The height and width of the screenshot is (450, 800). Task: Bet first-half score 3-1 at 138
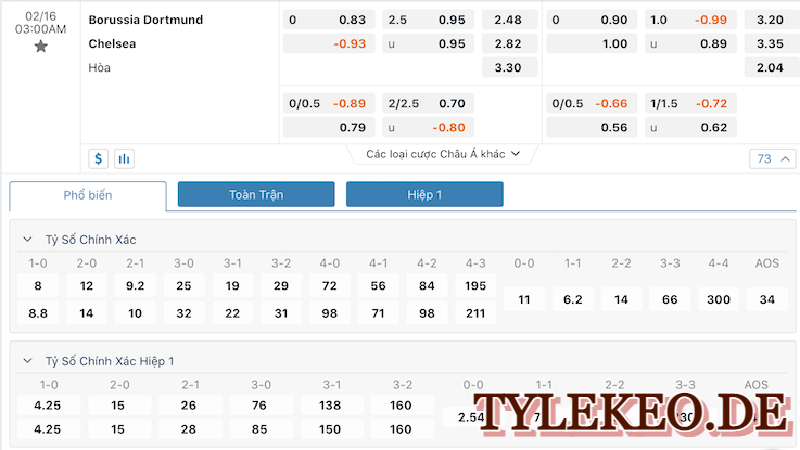tap(330, 406)
